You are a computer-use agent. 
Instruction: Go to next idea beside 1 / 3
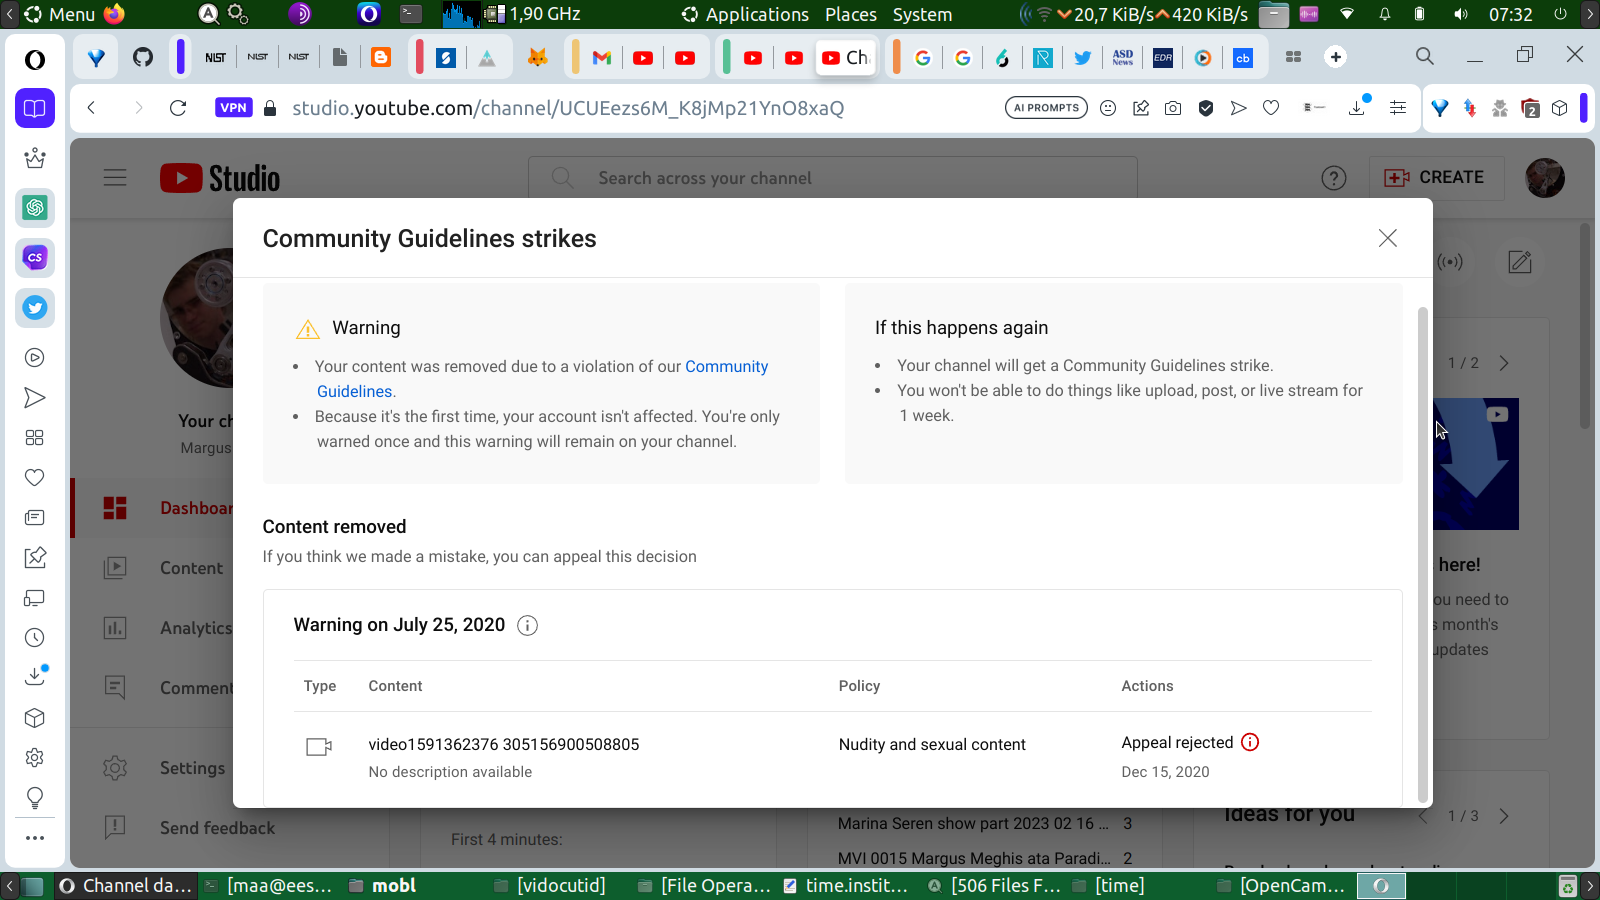click(1504, 816)
